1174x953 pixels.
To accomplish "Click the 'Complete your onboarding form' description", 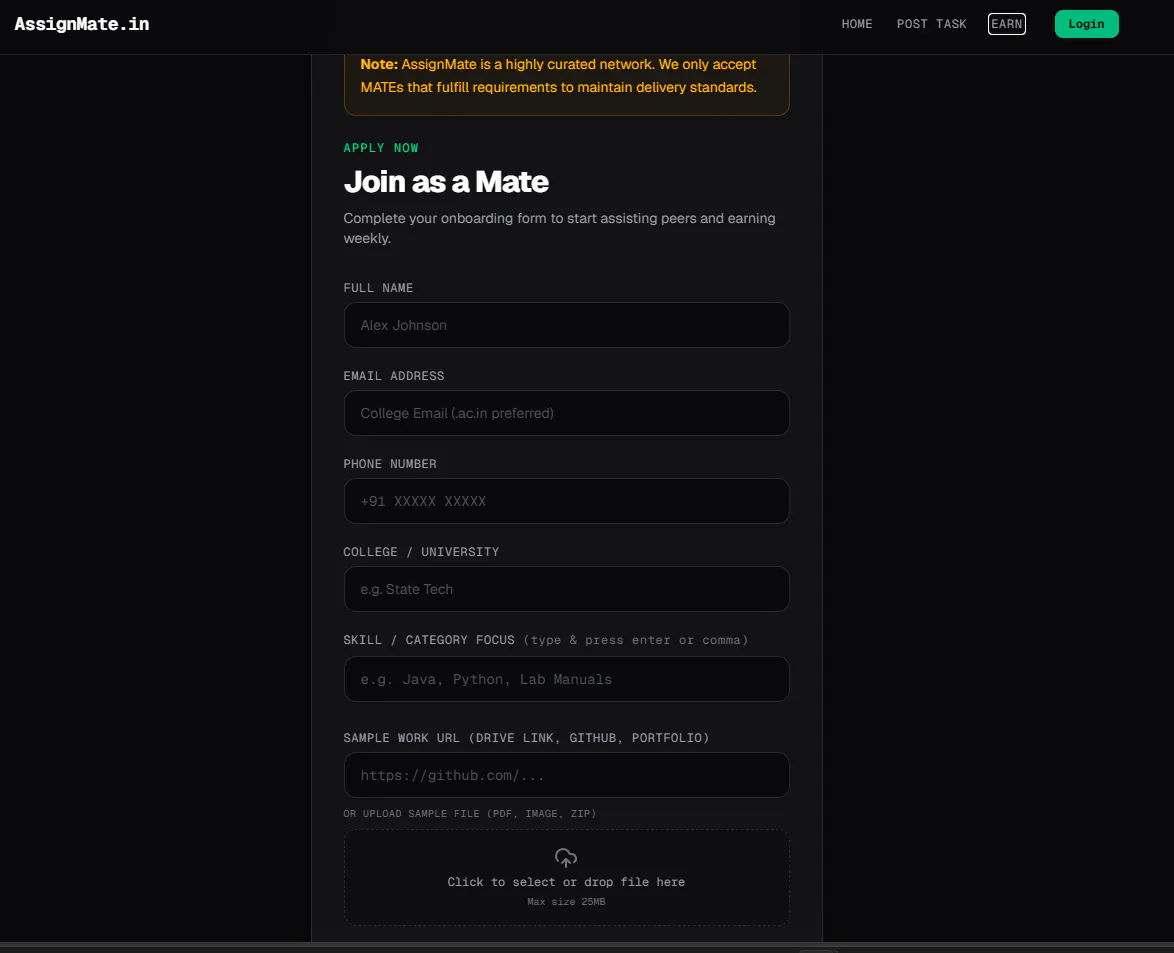I will click(559, 228).
